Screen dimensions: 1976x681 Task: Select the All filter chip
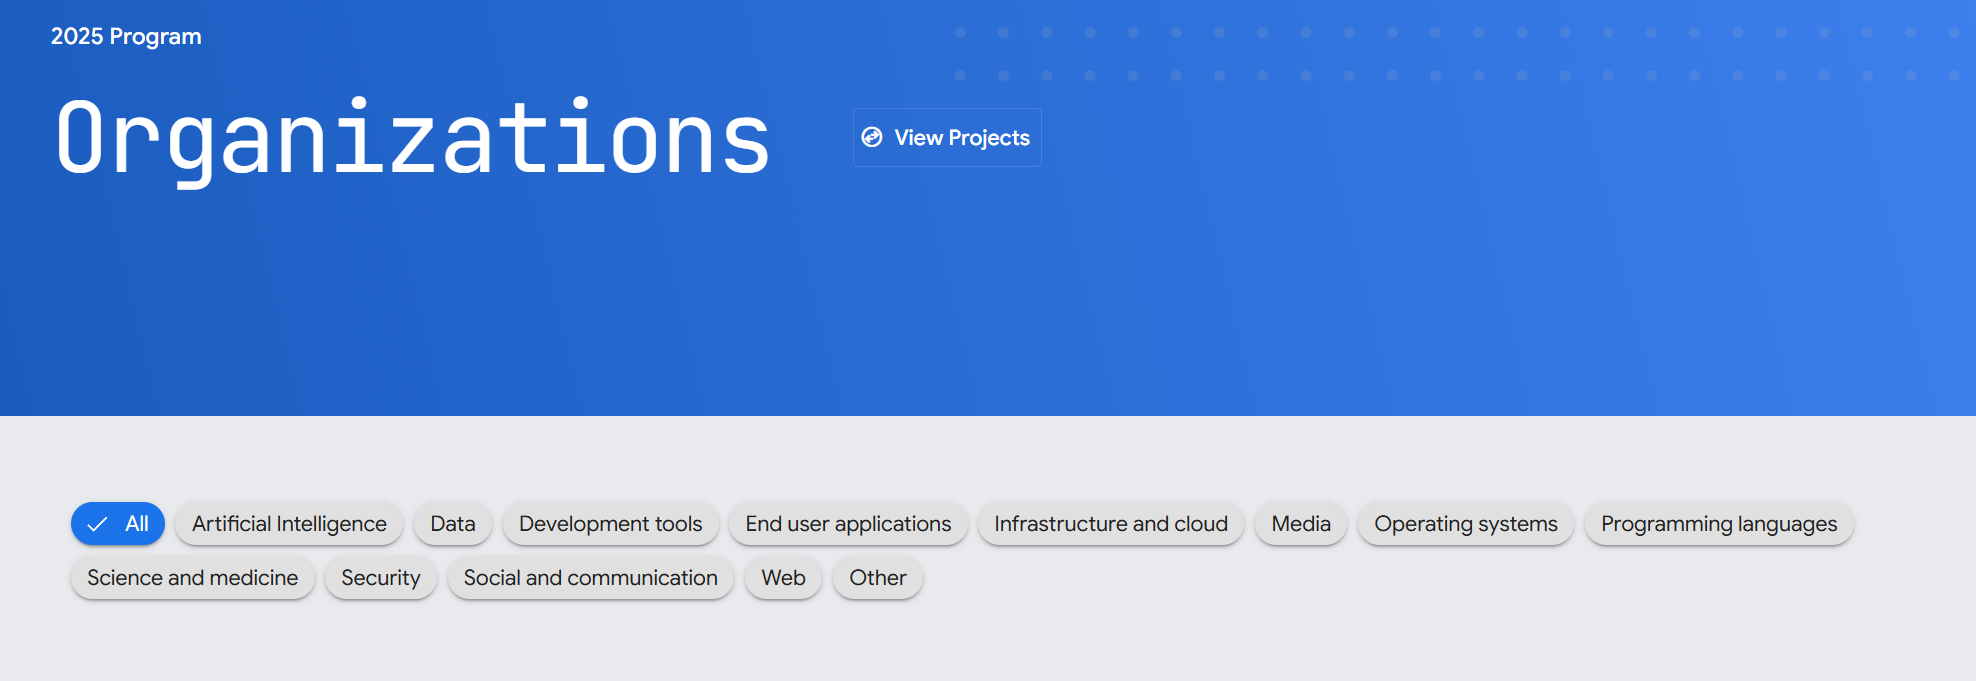[x=118, y=524]
